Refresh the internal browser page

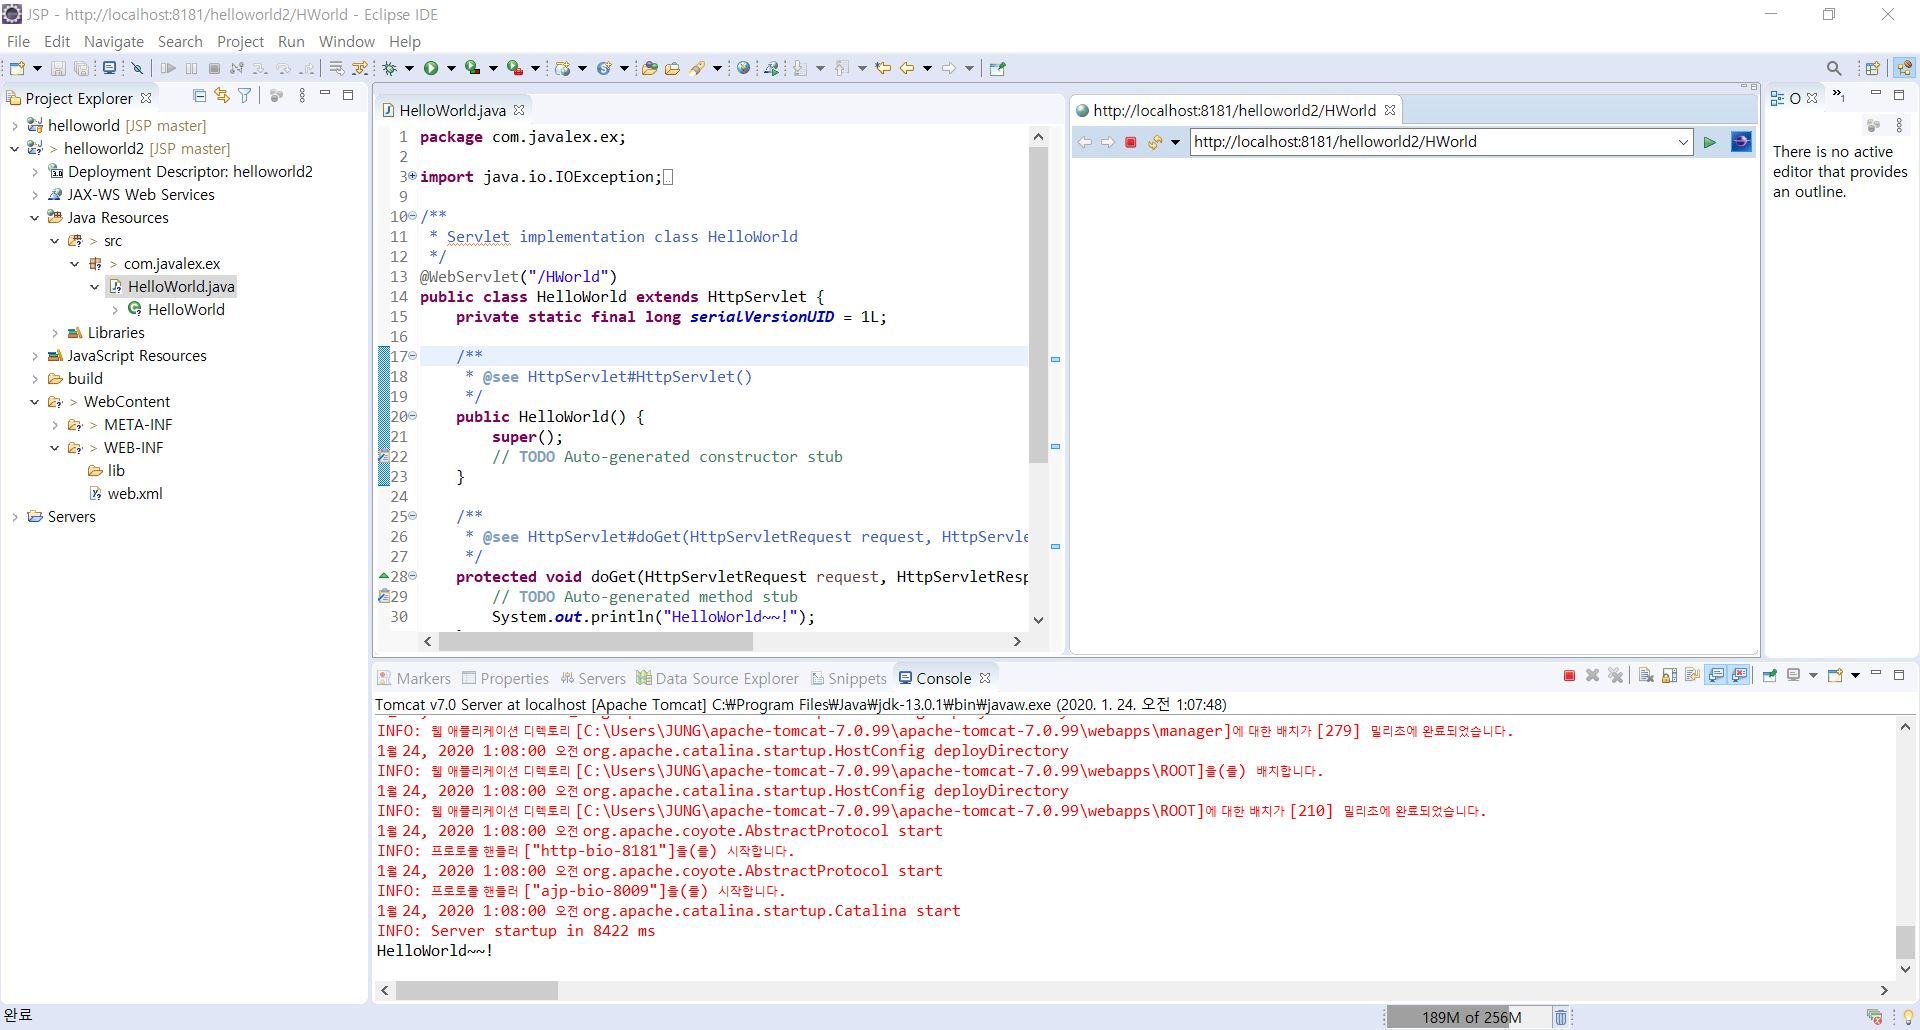point(1155,142)
